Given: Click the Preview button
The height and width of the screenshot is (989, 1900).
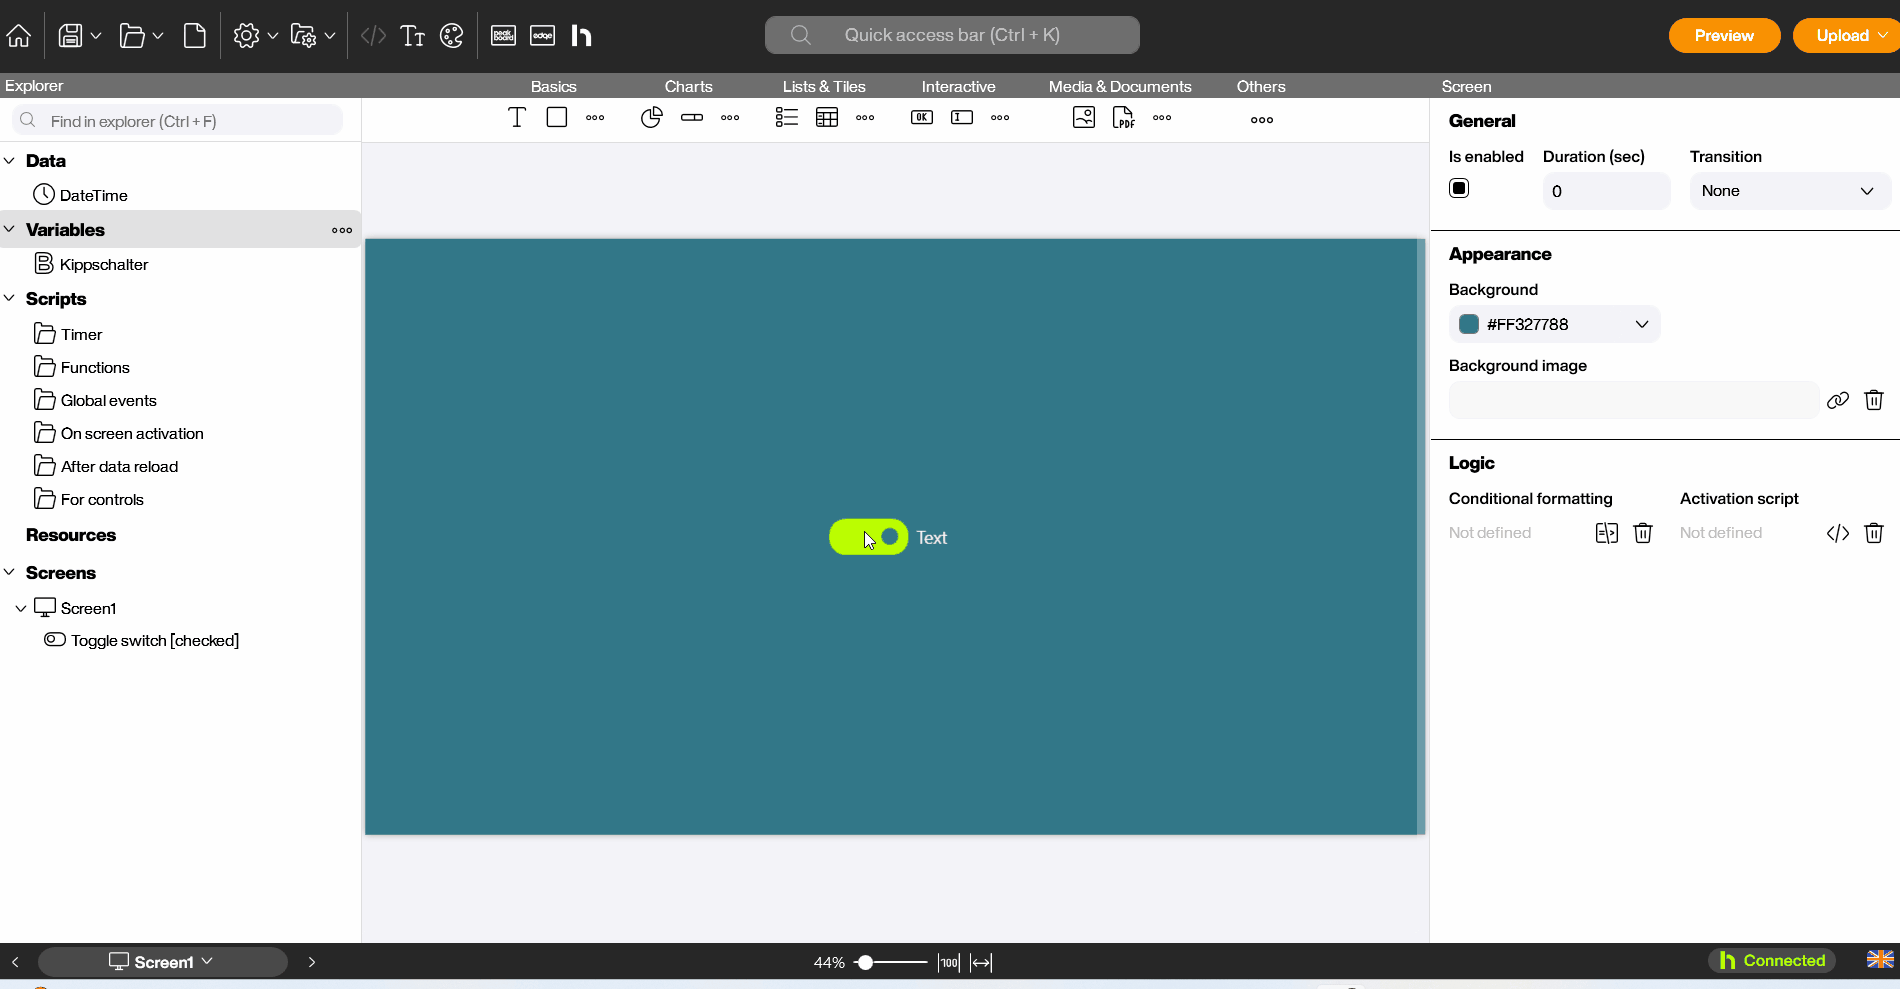Looking at the screenshot, I should click(x=1723, y=35).
